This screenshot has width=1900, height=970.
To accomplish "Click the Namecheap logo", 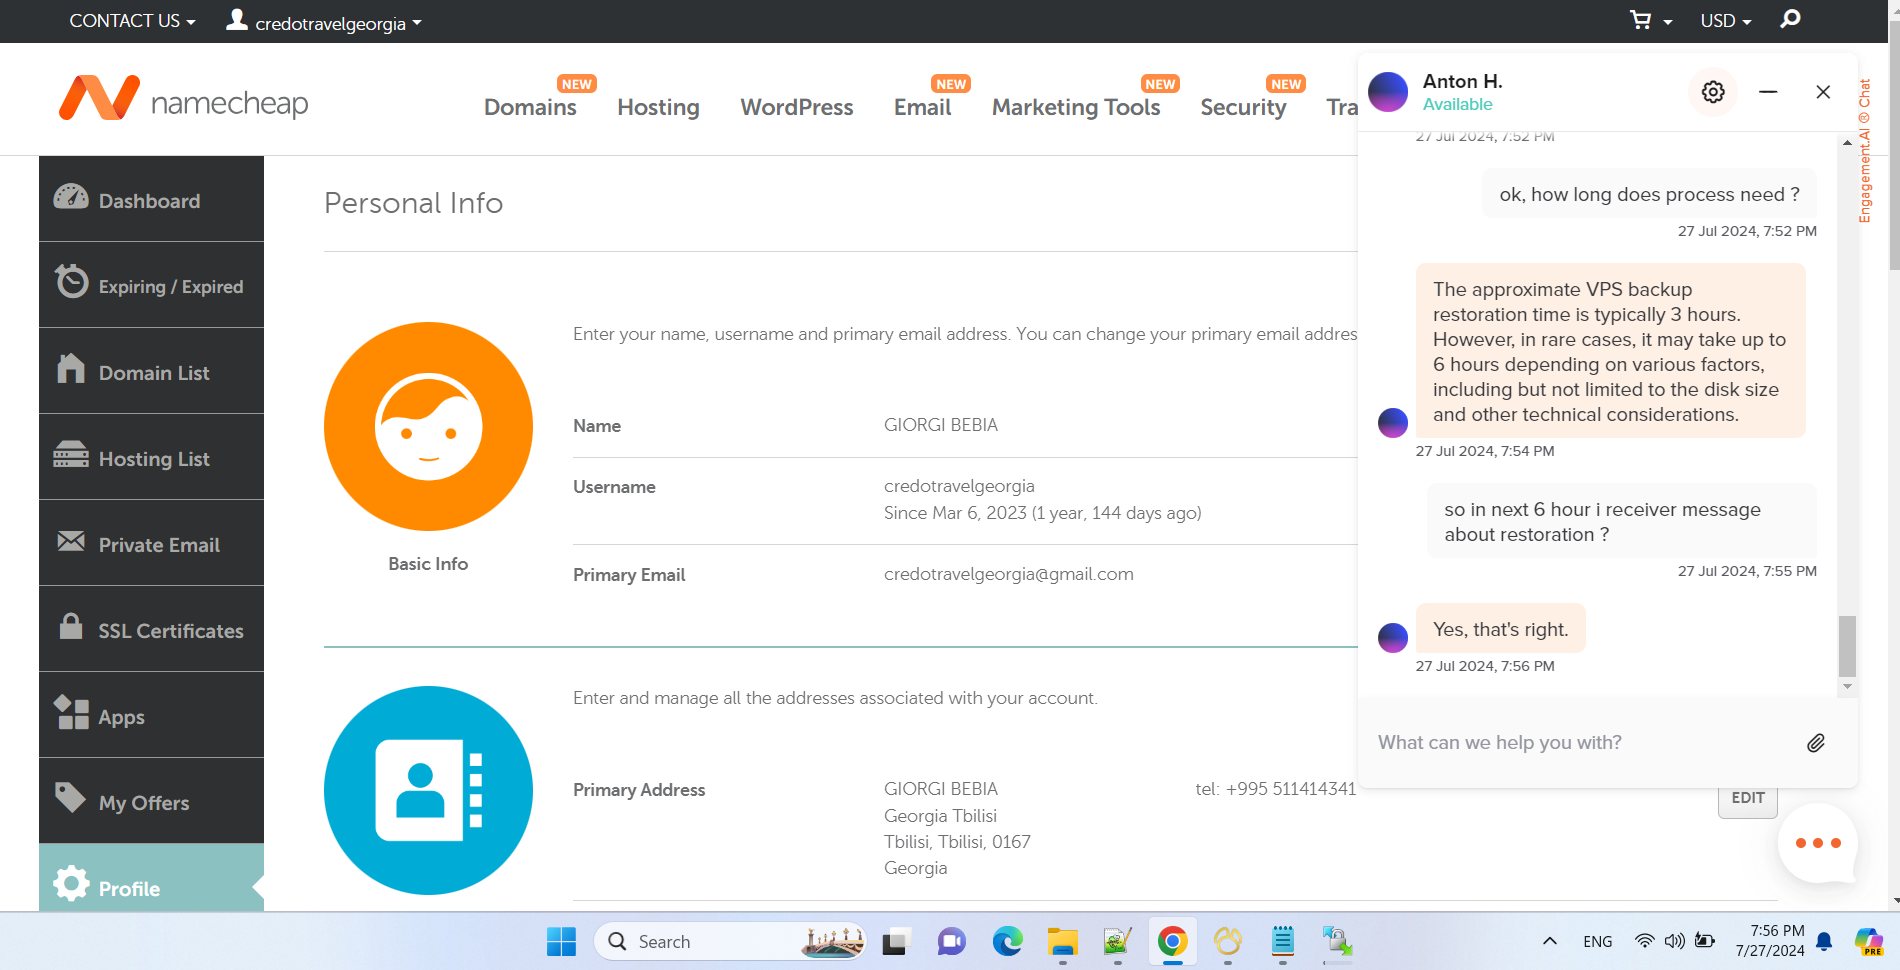I will [x=184, y=99].
